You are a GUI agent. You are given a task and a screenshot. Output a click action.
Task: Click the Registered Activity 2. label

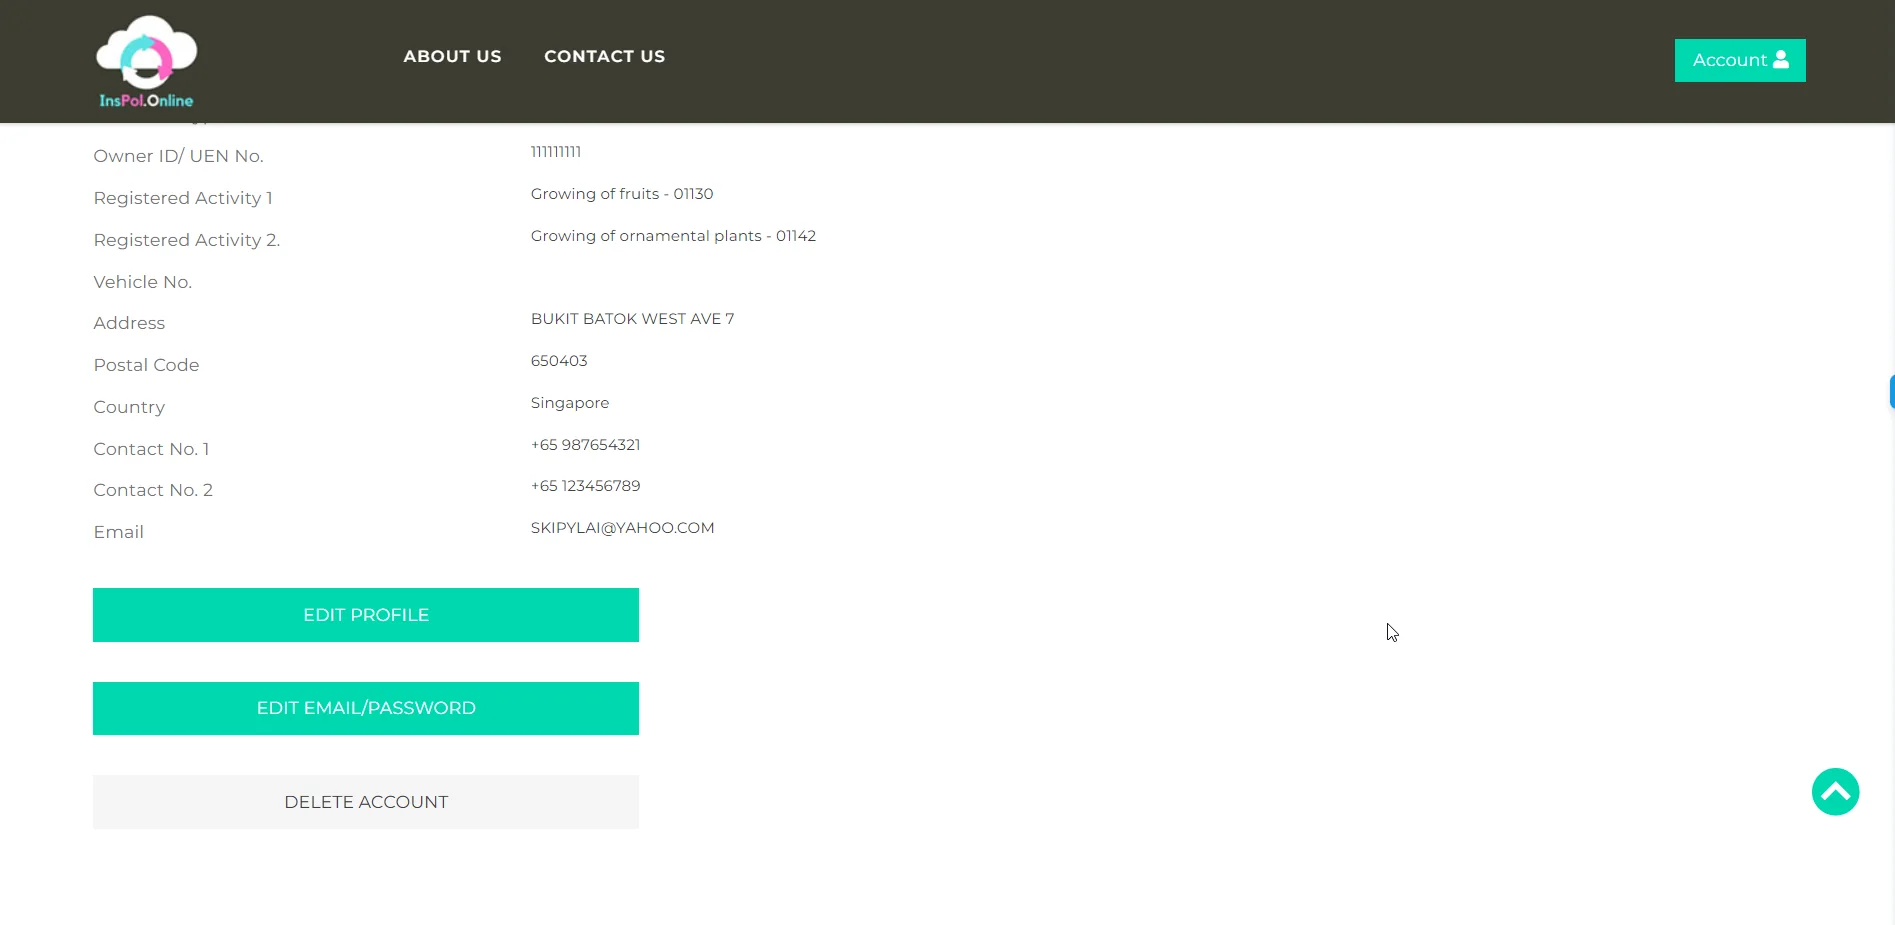coord(186,240)
